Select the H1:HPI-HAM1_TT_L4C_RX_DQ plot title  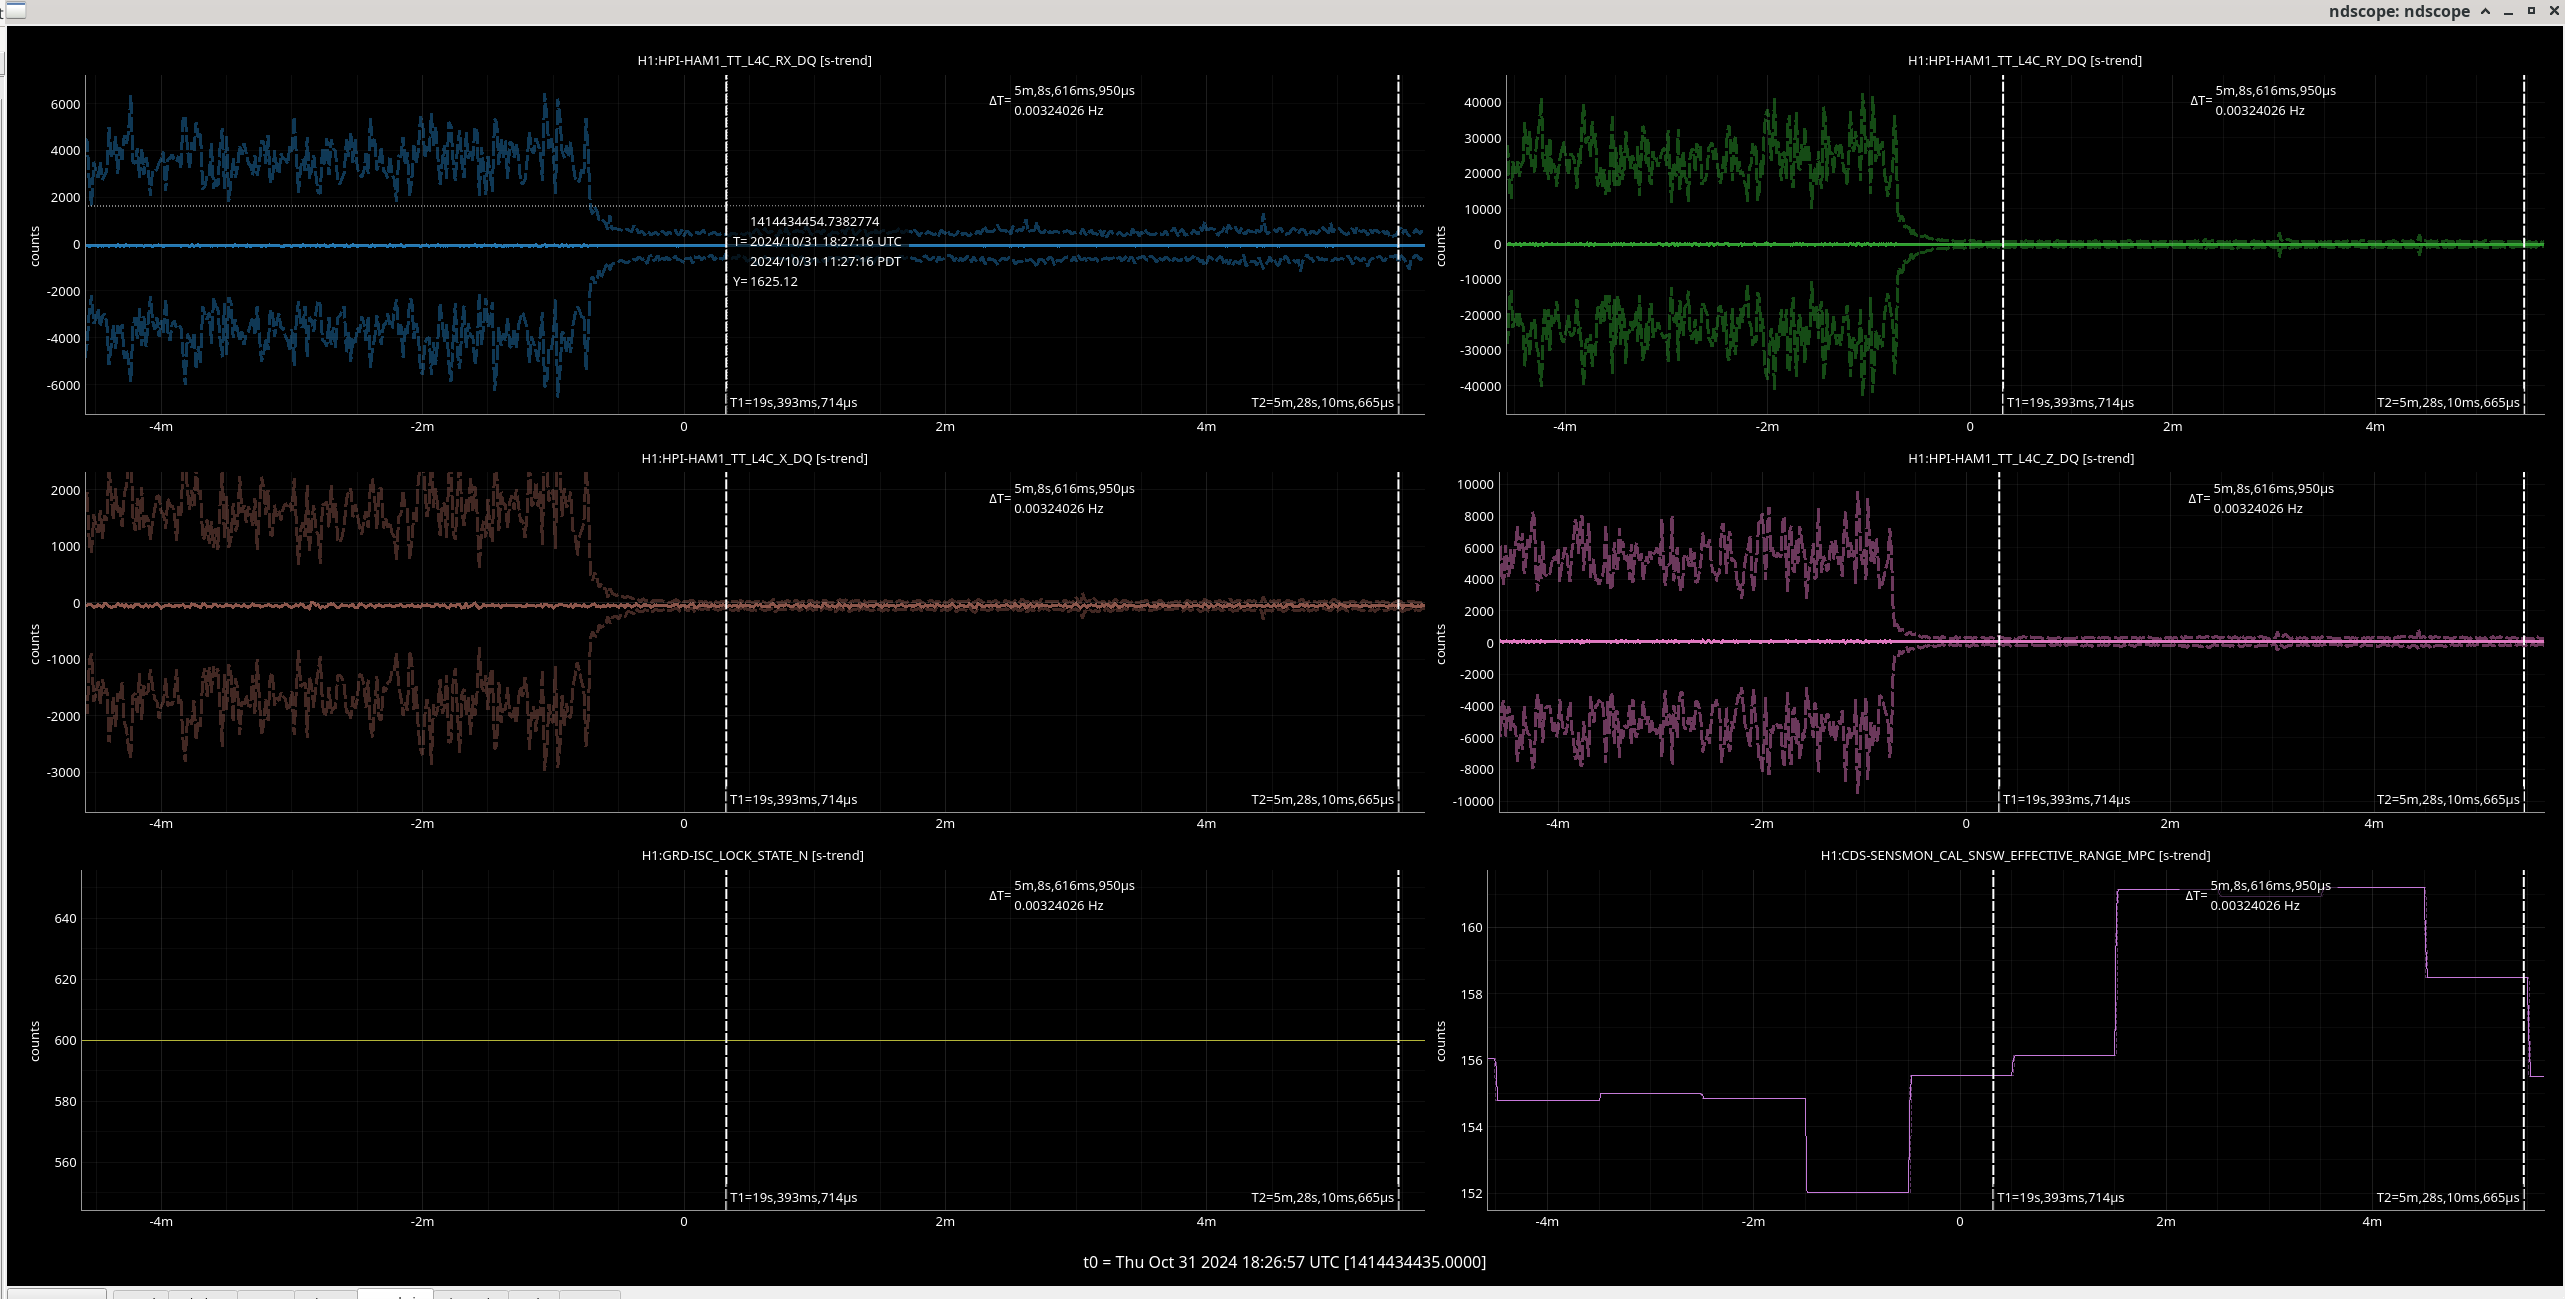click(754, 60)
